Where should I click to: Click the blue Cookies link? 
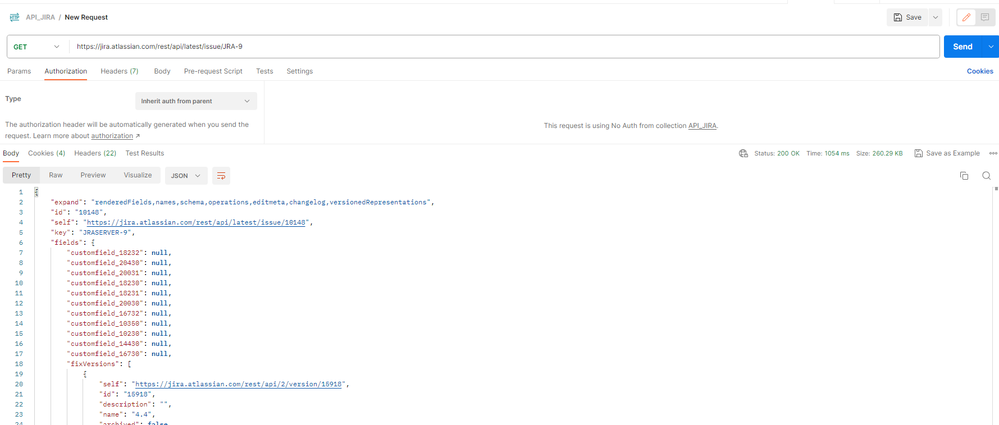pyautogui.click(x=980, y=71)
